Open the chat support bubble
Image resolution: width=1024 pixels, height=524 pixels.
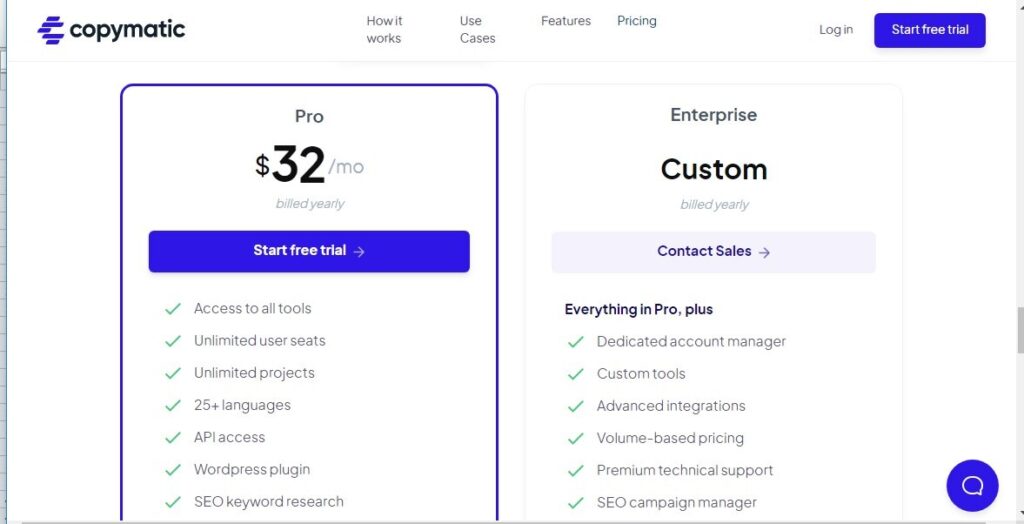[972, 486]
